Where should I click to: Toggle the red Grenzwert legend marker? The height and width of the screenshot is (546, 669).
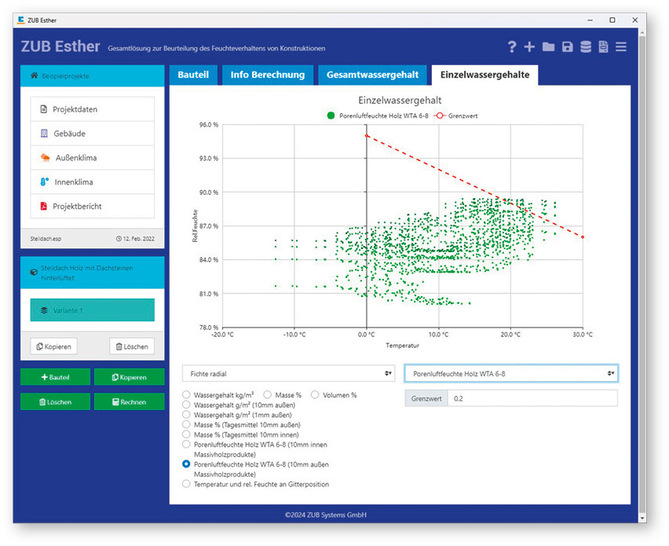(441, 117)
